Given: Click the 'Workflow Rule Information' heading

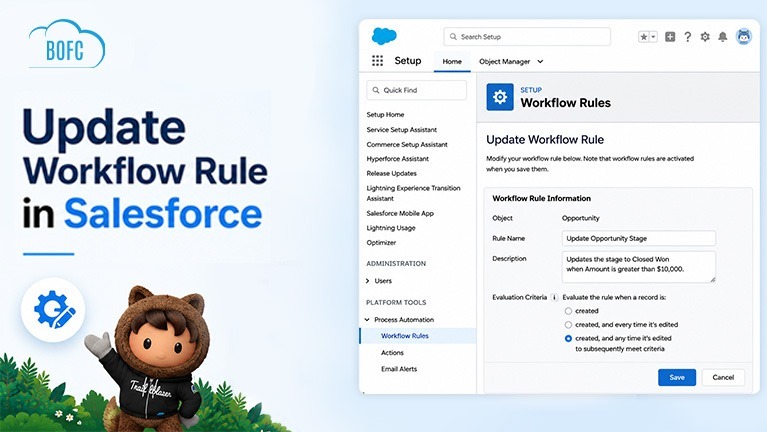Looking at the screenshot, I should click(541, 198).
